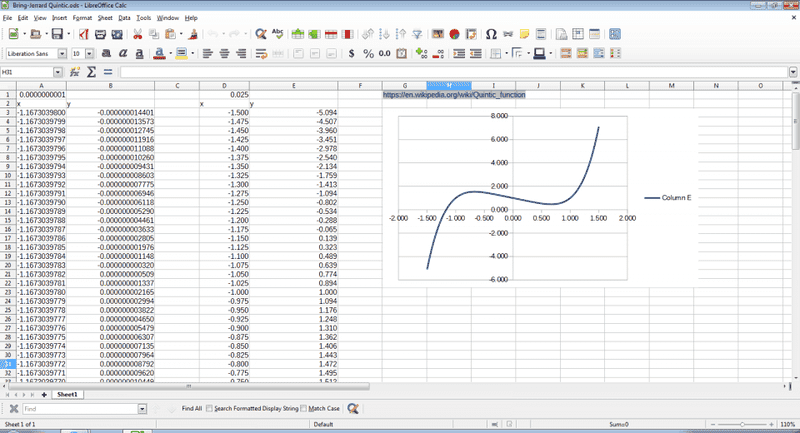Open the Format menu
Screen dimensions: 800x433
tap(82, 18)
